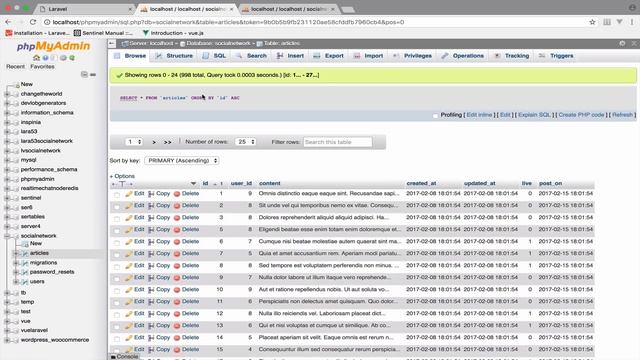
Task: Sort by the user_id column header
Action: coord(241,183)
